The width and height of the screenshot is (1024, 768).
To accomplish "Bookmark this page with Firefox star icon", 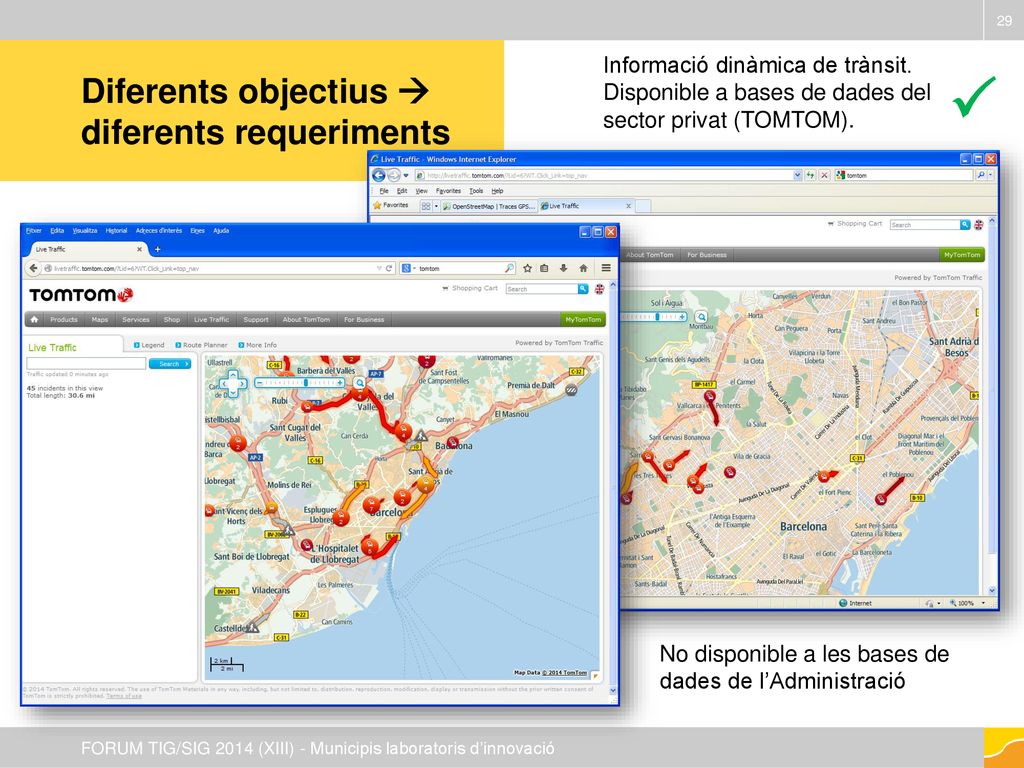I will (527, 268).
